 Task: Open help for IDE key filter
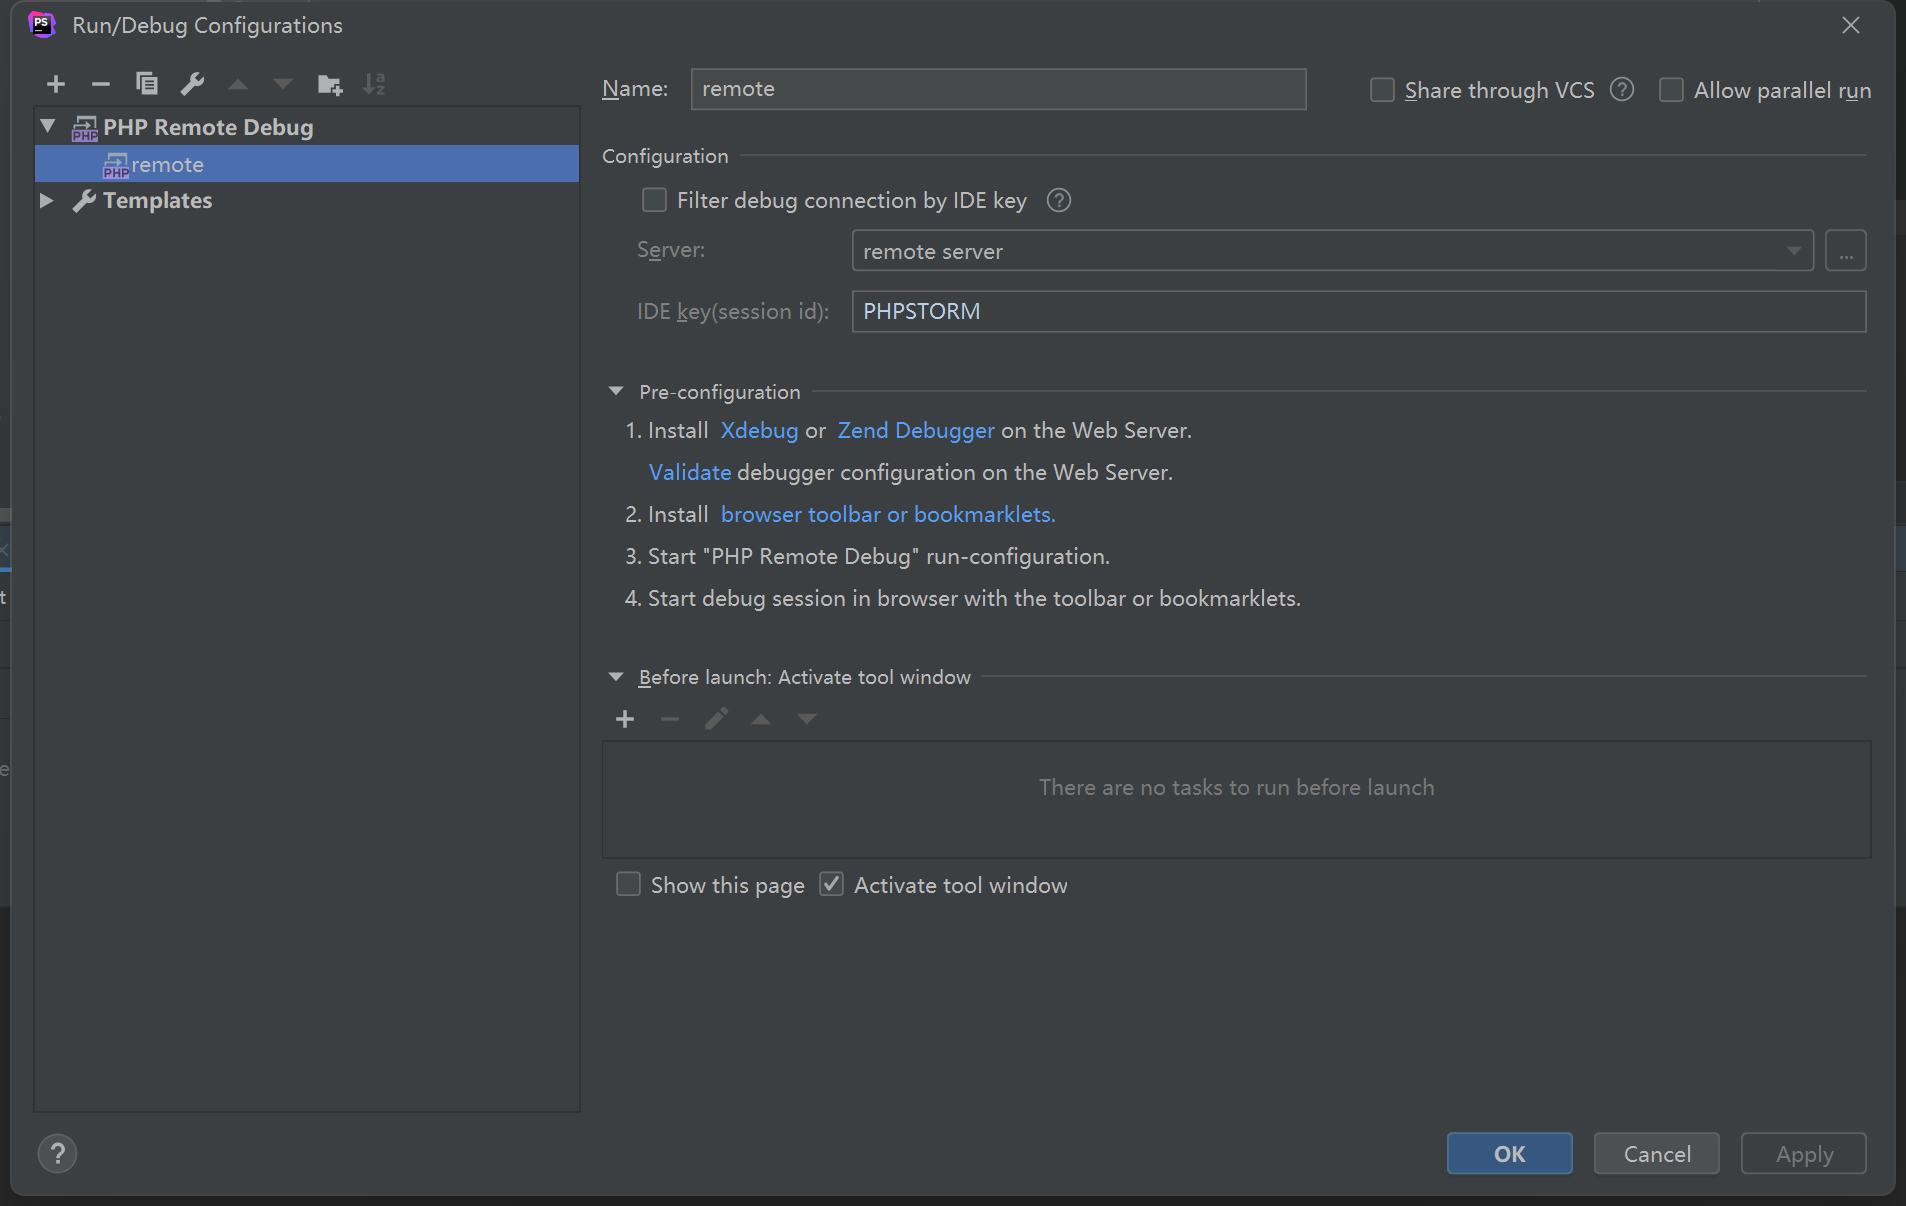(1059, 200)
